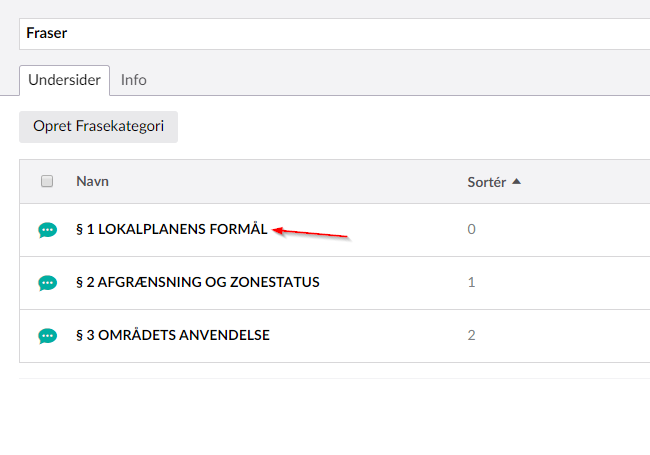Click the red arrow pointing at § 1
This screenshot has height=455, width=650.
(x=310, y=233)
